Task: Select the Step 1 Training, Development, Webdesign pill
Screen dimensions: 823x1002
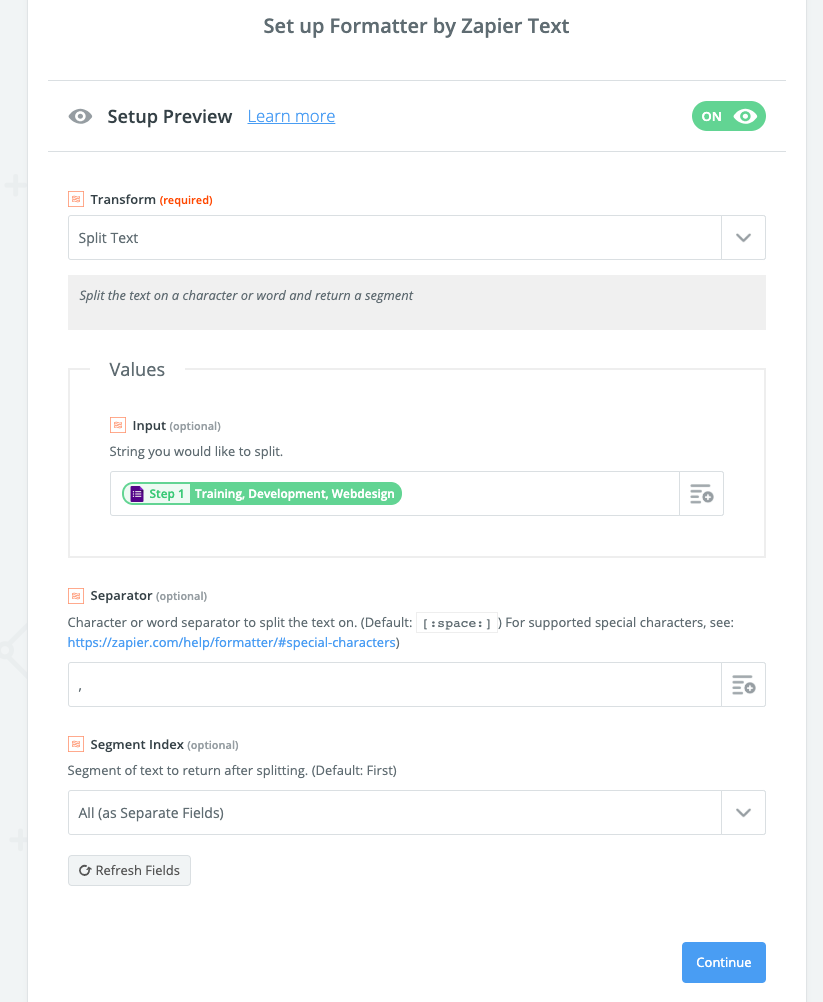Action: pos(262,493)
